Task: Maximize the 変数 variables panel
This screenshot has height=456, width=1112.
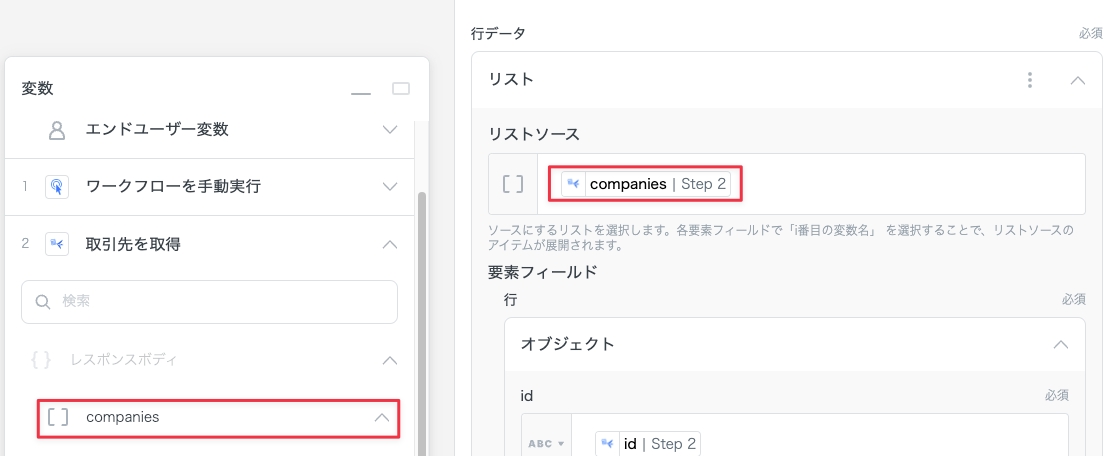Action: (401, 89)
